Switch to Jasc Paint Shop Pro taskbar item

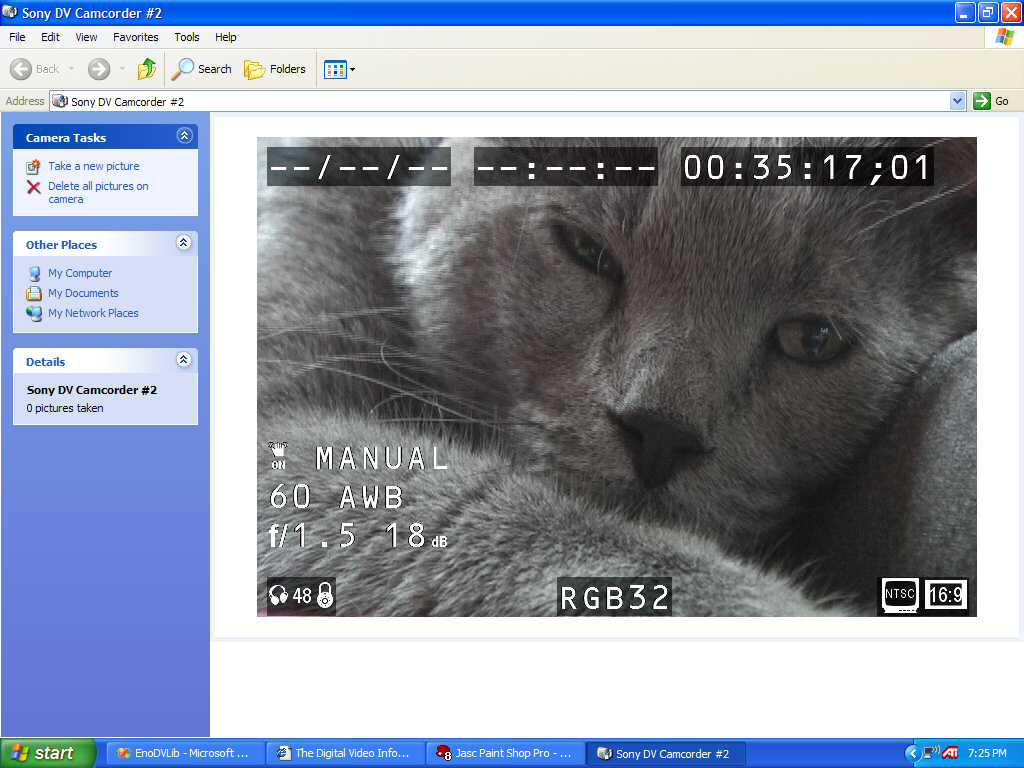click(505, 753)
